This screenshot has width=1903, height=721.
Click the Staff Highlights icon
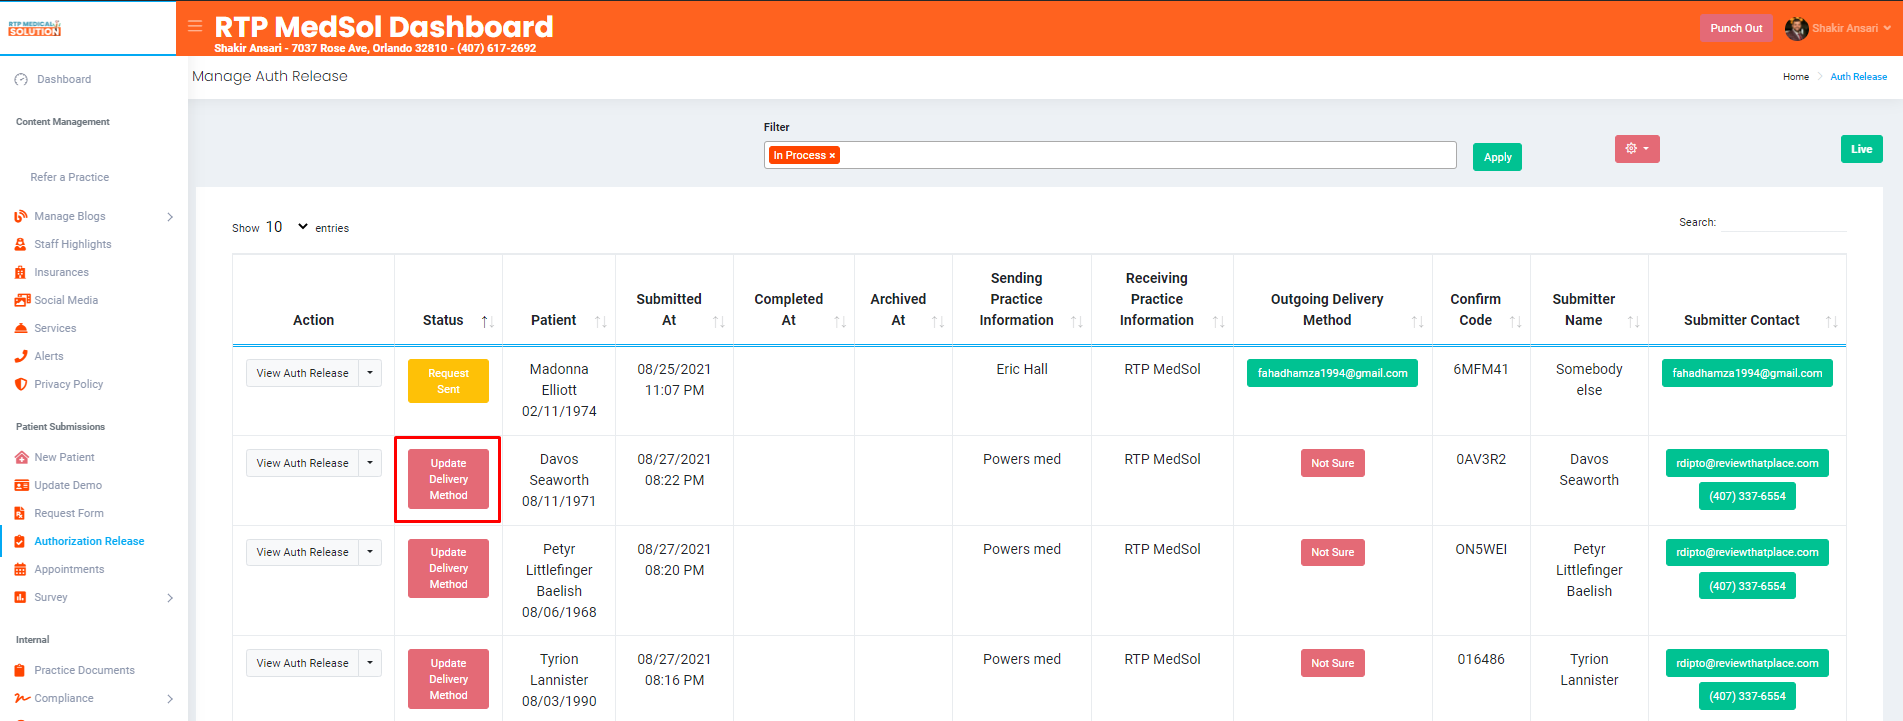pyautogui.click(x=21, y=244)
